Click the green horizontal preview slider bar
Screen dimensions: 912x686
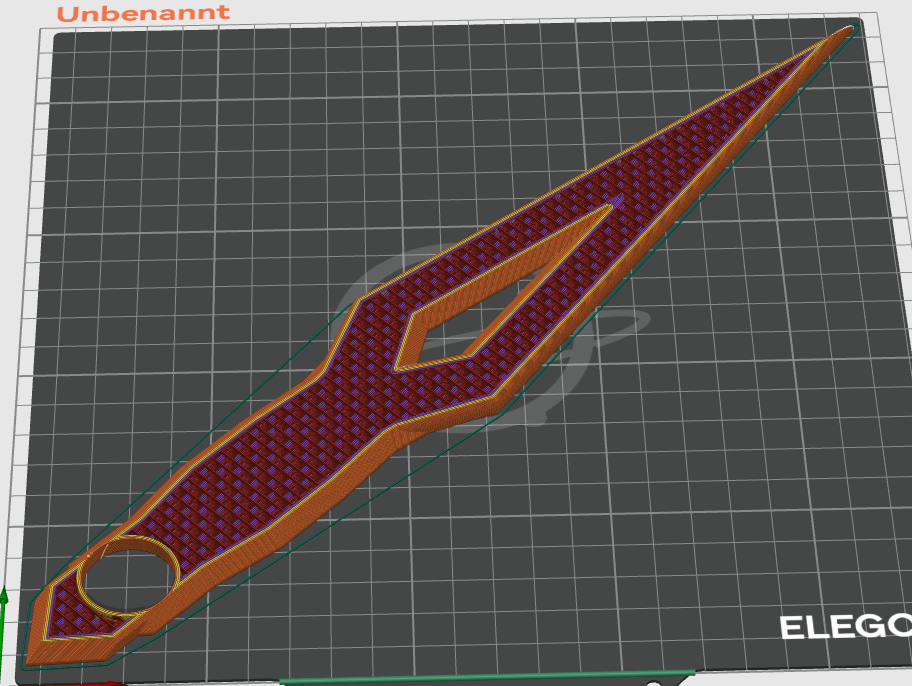coord(487,677)
